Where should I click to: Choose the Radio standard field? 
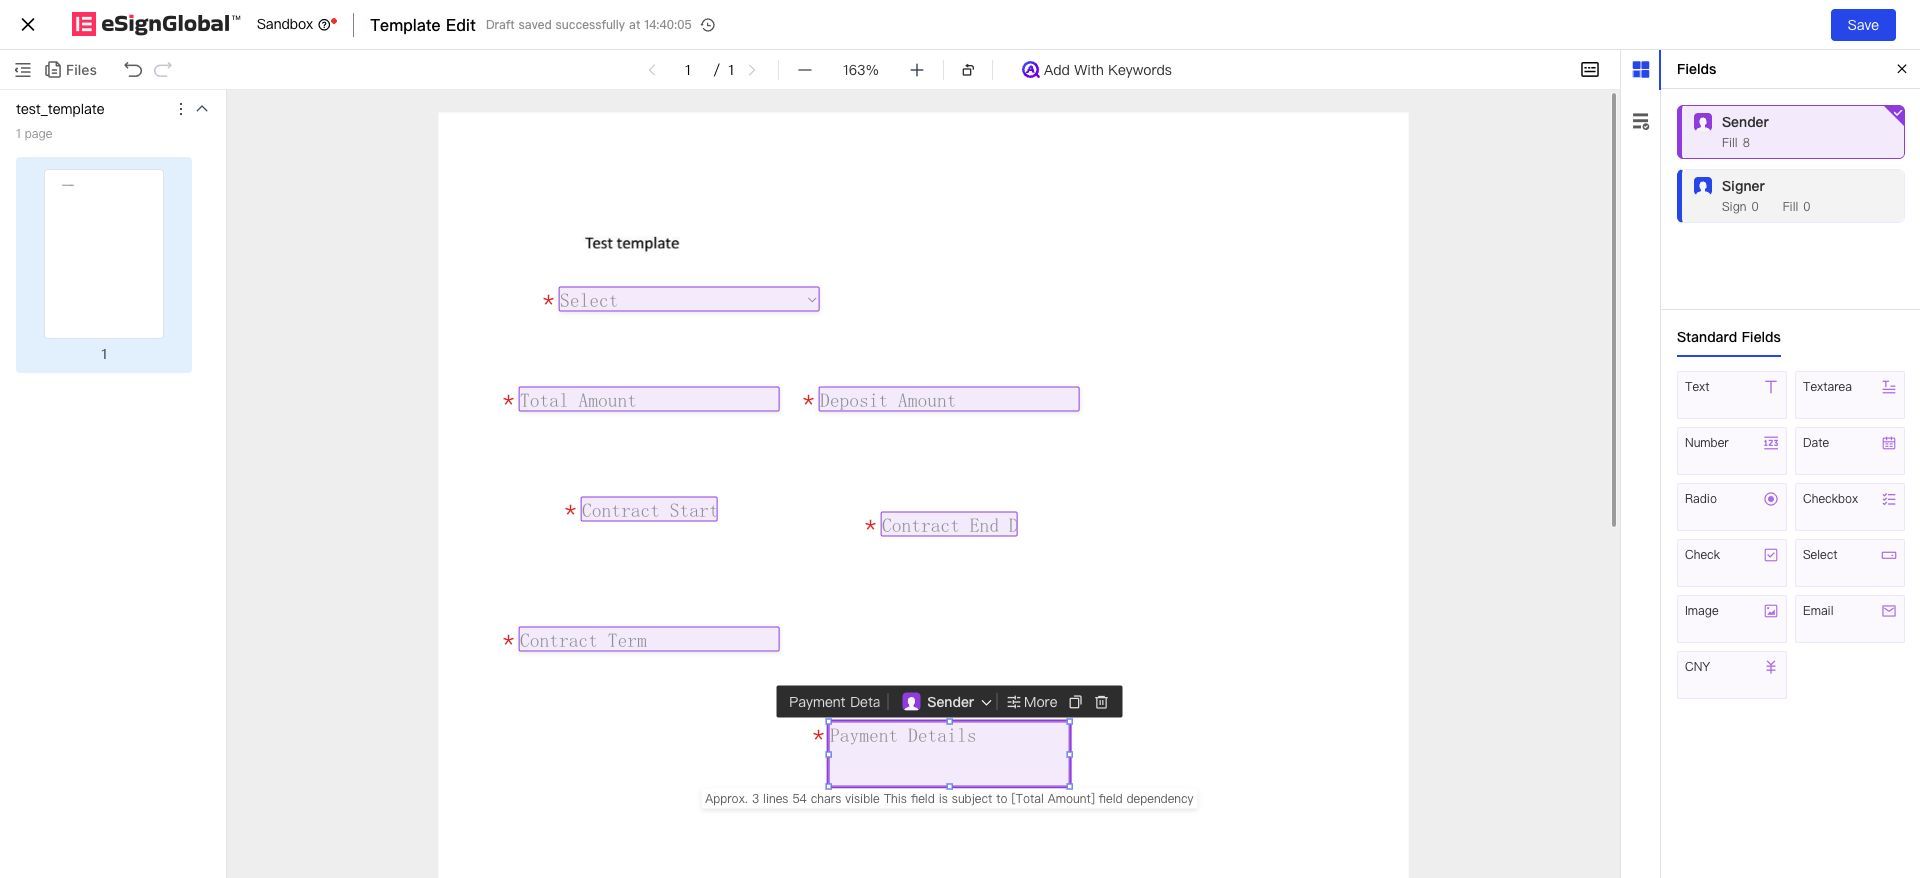pyautogui.click(x=1732, y=507)
